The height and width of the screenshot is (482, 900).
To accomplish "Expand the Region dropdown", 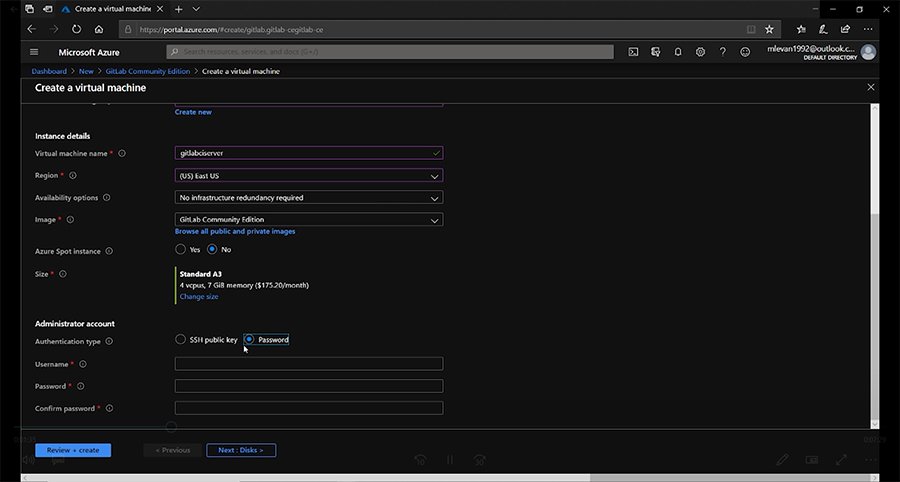I will click(x=308, y=176).
